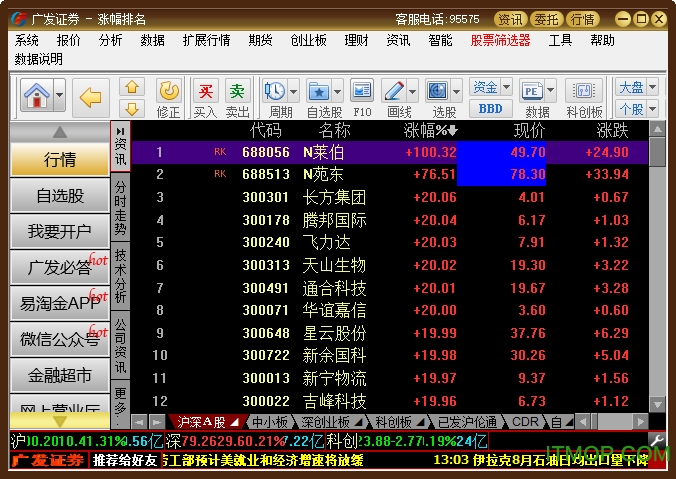Open the vertical 资讯 side tab
This screenshot has width=676, height=479.
pos(120,146)
